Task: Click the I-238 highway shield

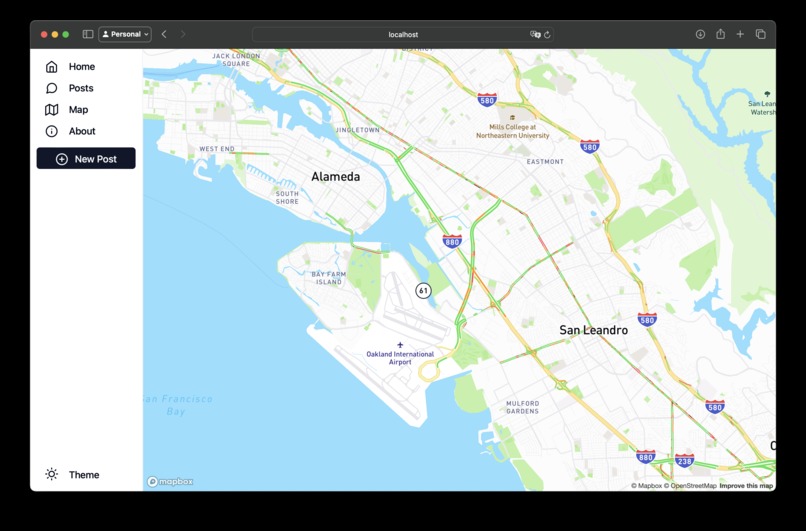Action: [684, 460]
